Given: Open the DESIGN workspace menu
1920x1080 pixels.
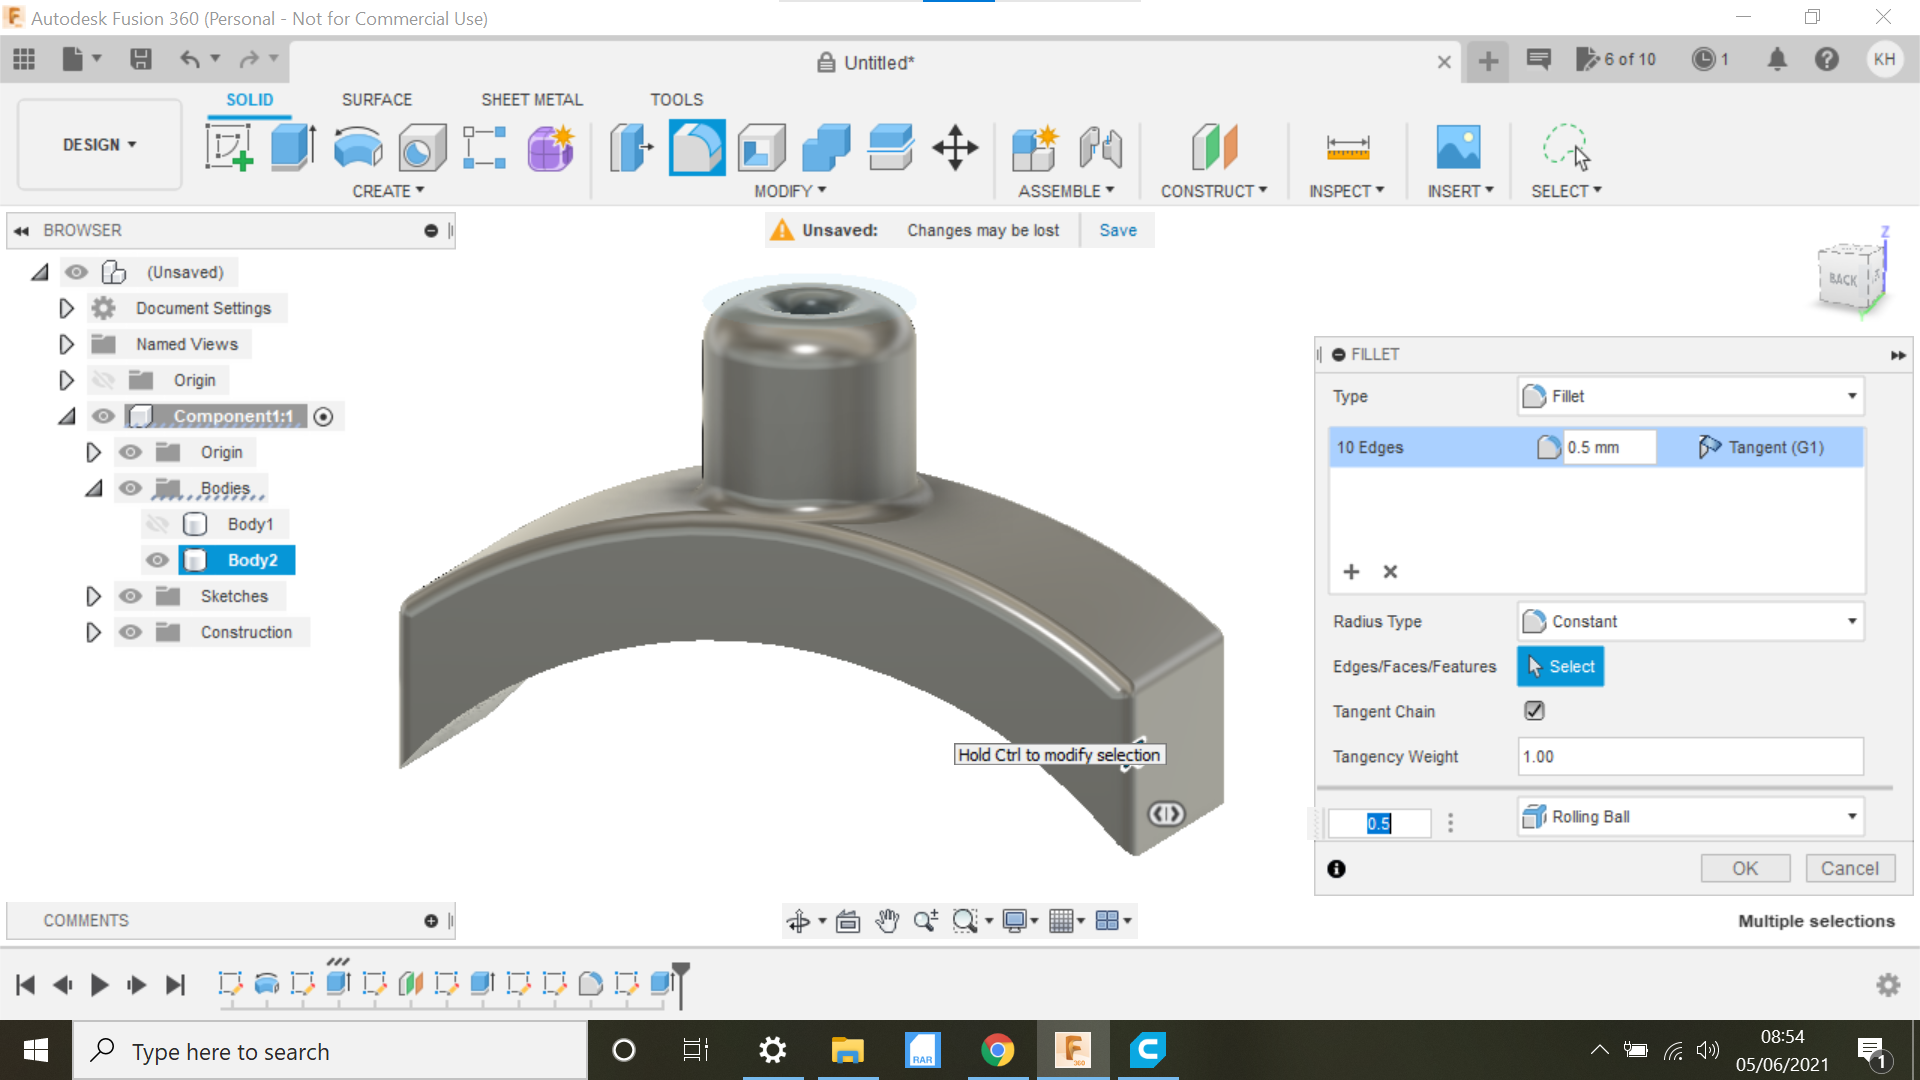Looking at the screenshot, I should pyautogui.click(x=97, y=144).
